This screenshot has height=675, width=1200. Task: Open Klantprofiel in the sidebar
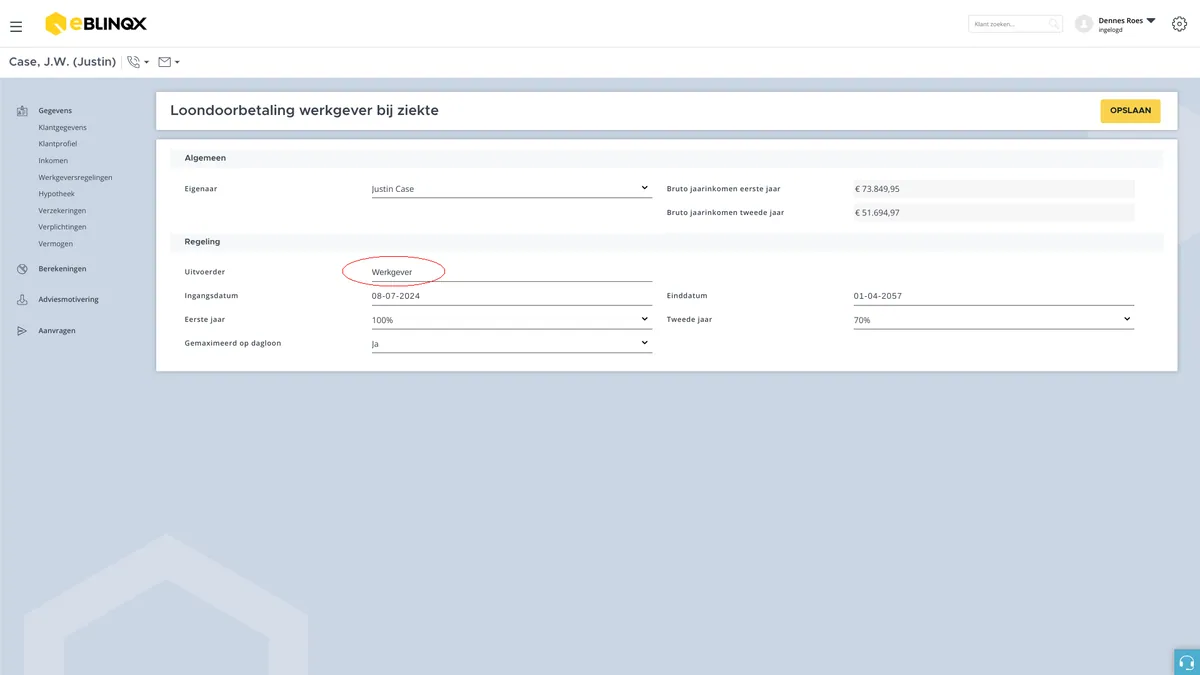(x=58, y=144)
